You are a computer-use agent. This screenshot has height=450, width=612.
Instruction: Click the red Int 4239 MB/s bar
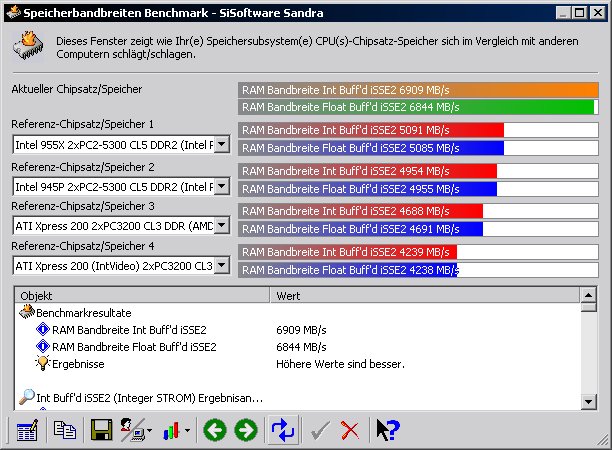click(347, 252)
